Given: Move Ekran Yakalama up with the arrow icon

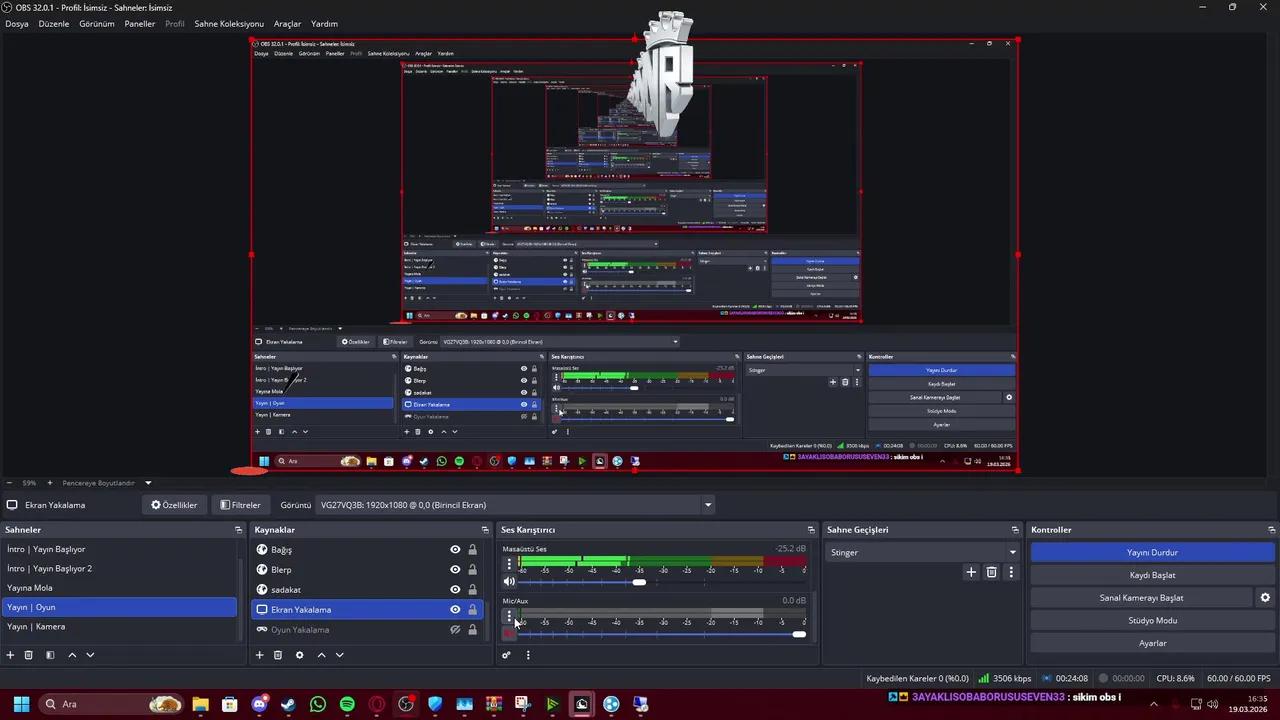Looking at the screenshot, I should click(x=320, y=654).
